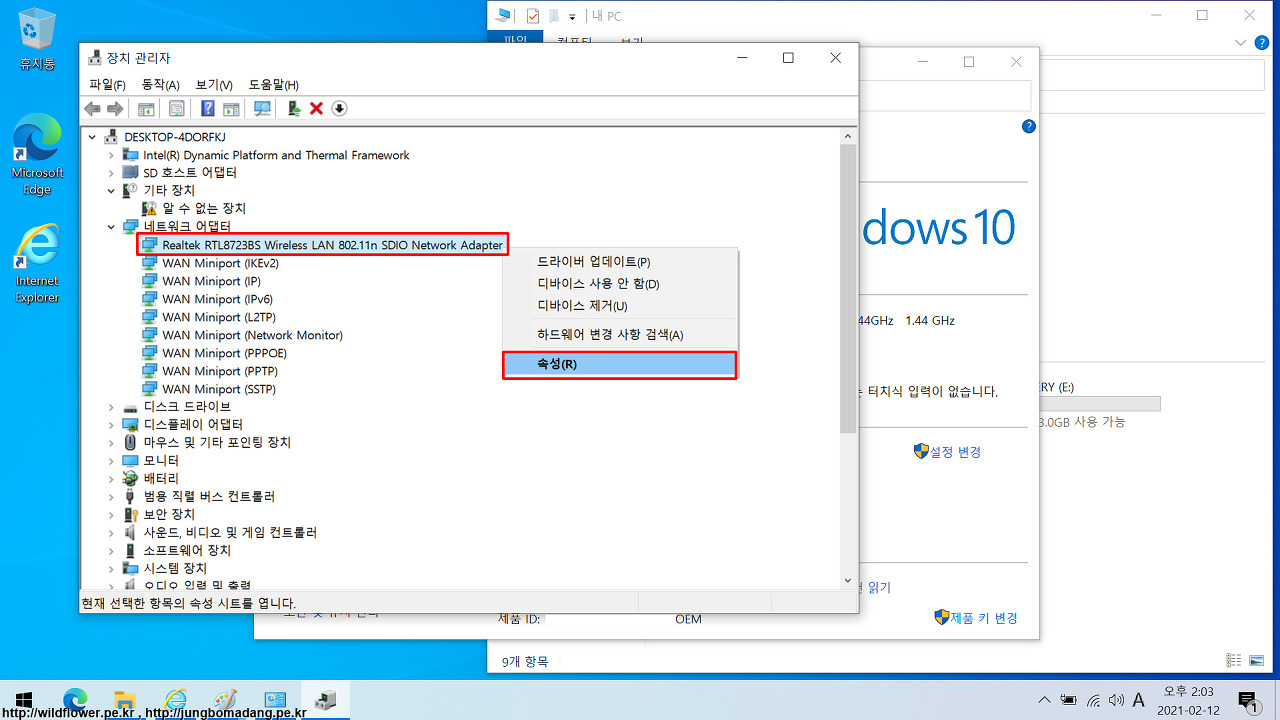Click the help icon in 내 PC window
This screenshot has width=1280, height=720.
1264,43
